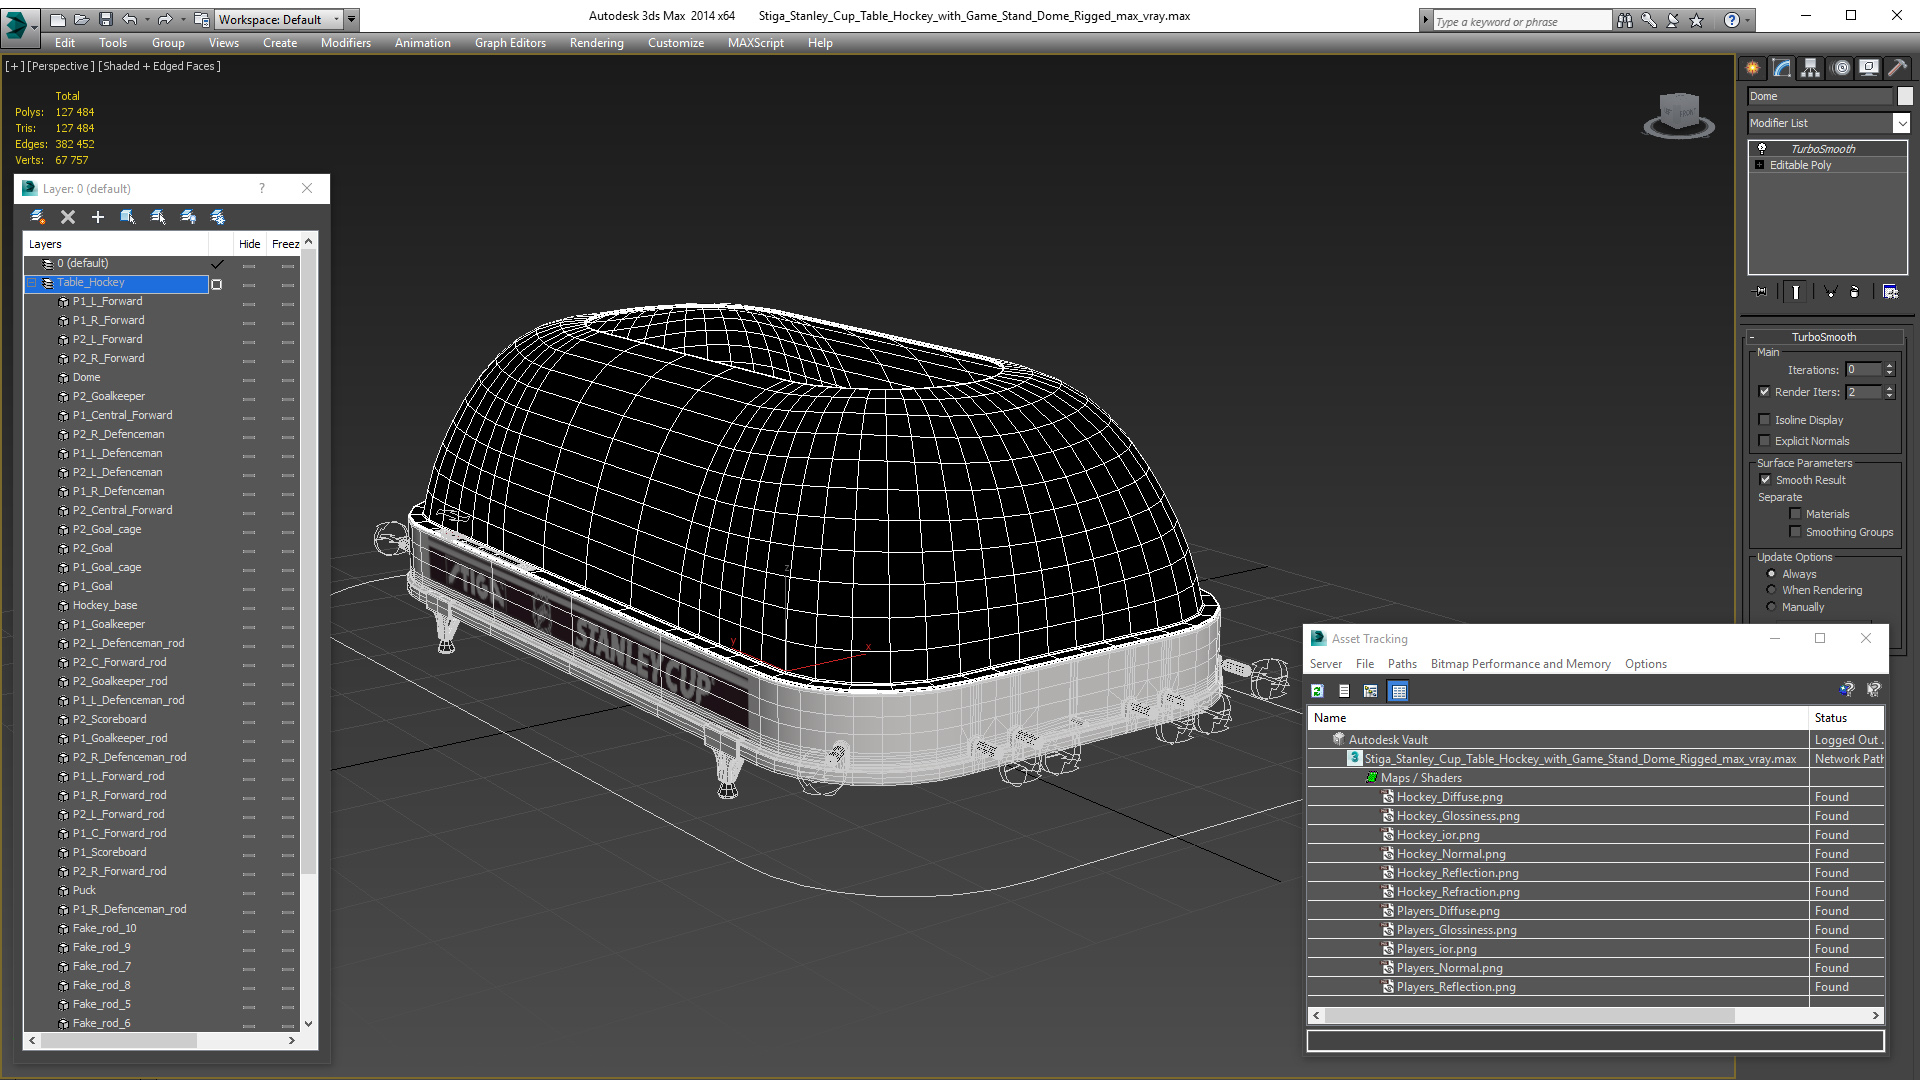Click Add Selected Objects plus icon
This screenshot has width=1920, height=1080.
point(98,217)
